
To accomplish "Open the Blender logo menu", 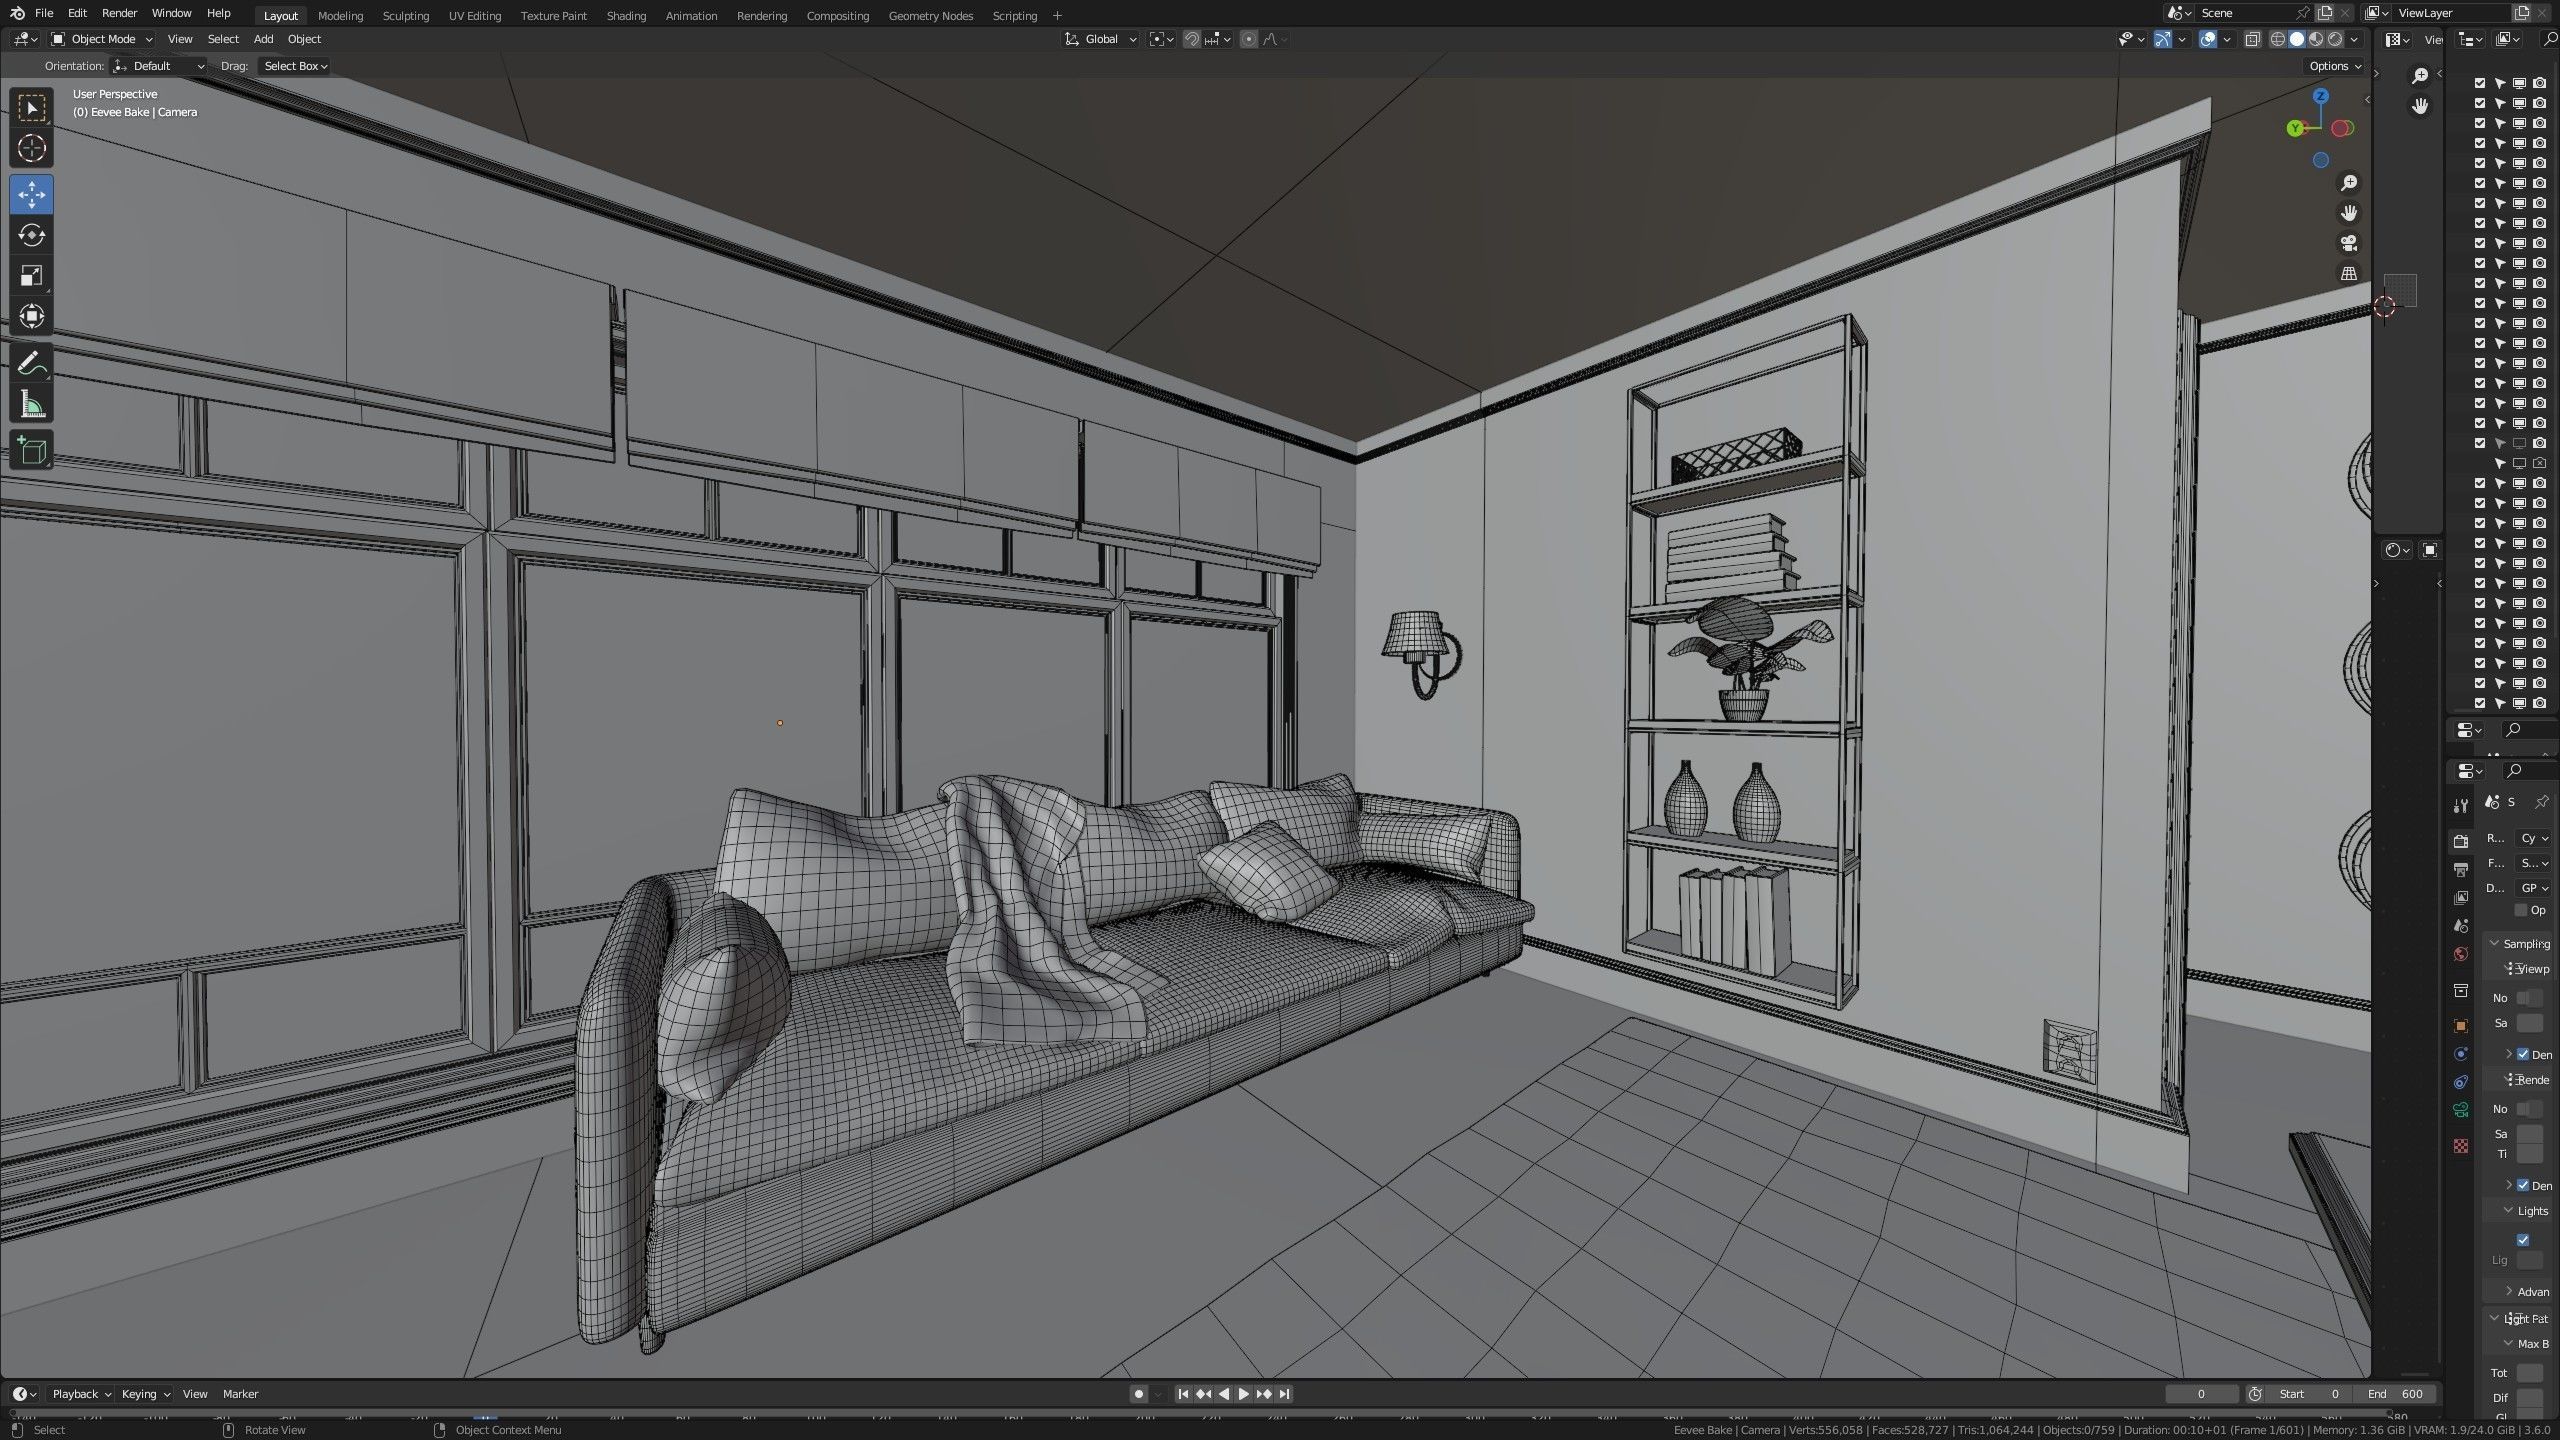I will (17, 13).
